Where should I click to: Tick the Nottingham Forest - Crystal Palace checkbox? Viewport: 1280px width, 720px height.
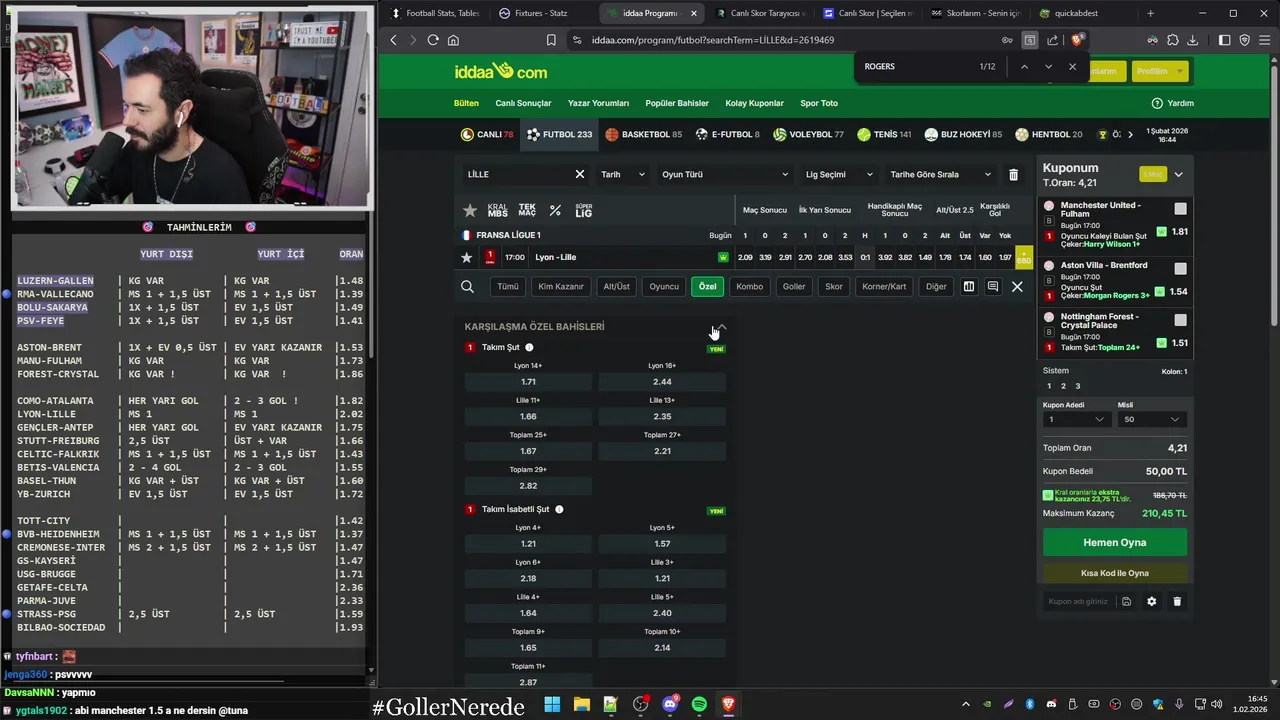(1181, 320)
